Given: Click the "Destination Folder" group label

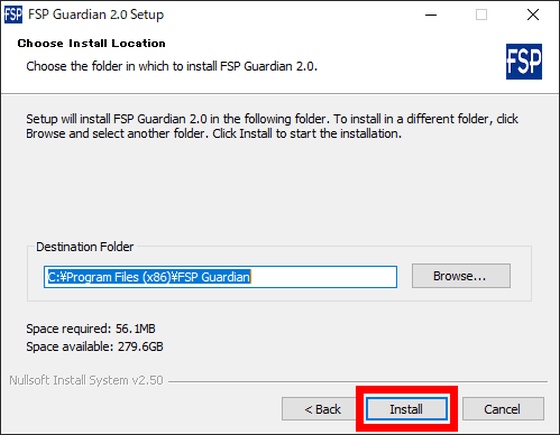Looking at the screenshot, I should [x=85, y=247].
